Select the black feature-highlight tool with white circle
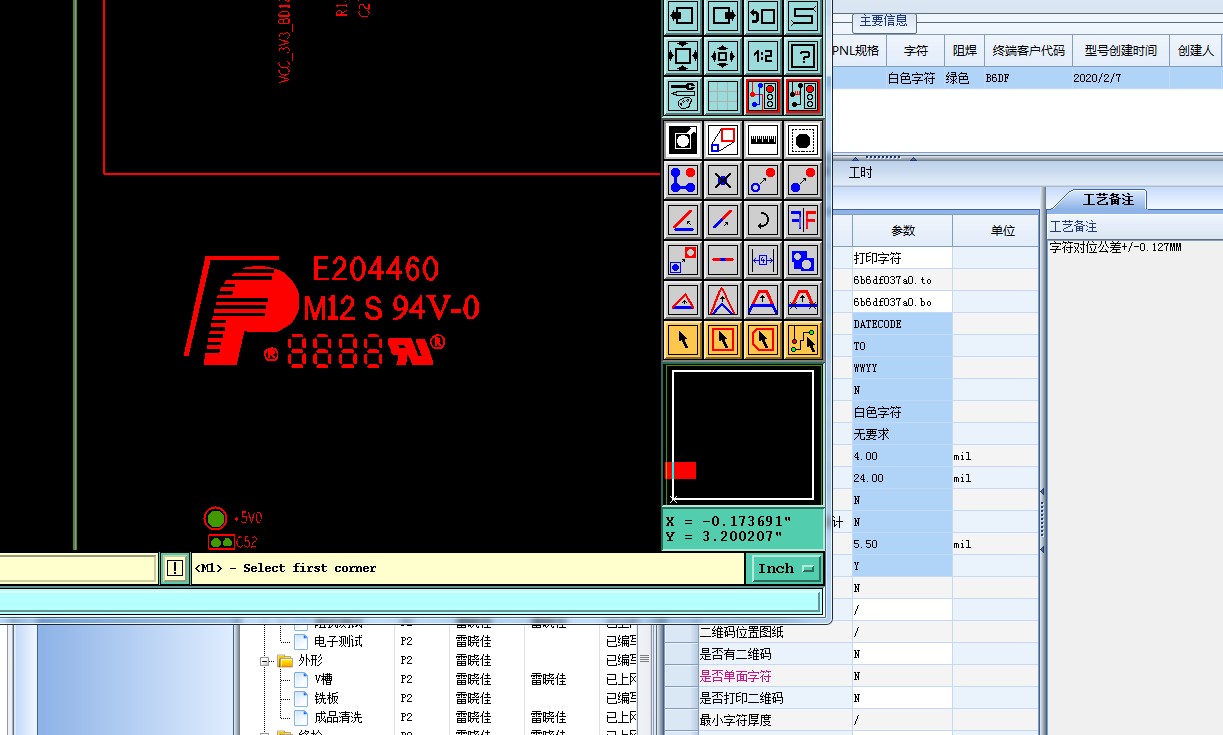This screenshot has height=735, width=1223. point(683,140)
